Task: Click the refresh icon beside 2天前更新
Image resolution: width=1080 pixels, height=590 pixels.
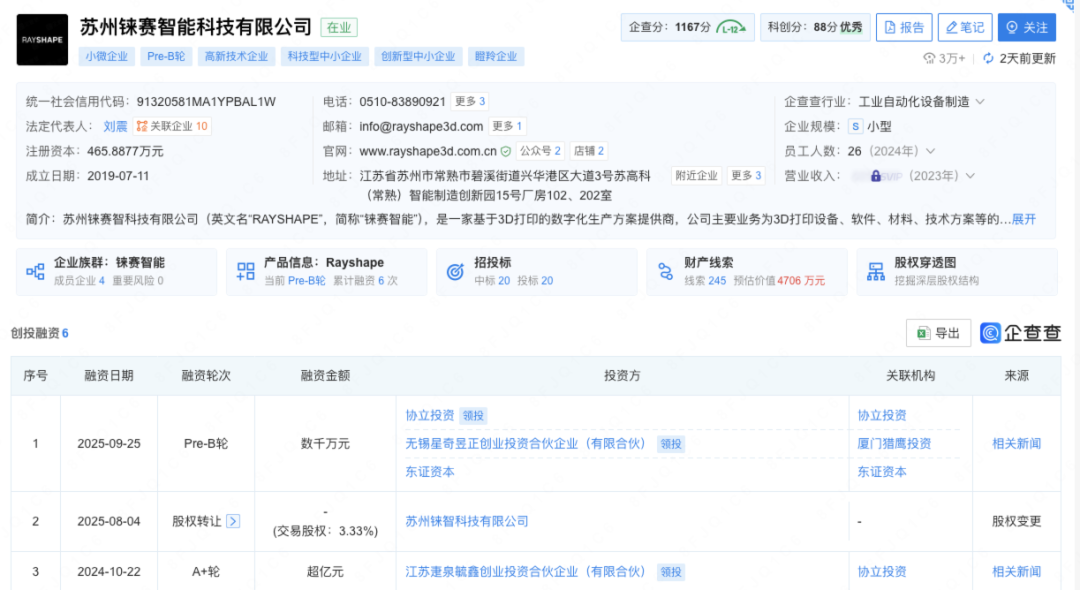Action: [988, 59]
